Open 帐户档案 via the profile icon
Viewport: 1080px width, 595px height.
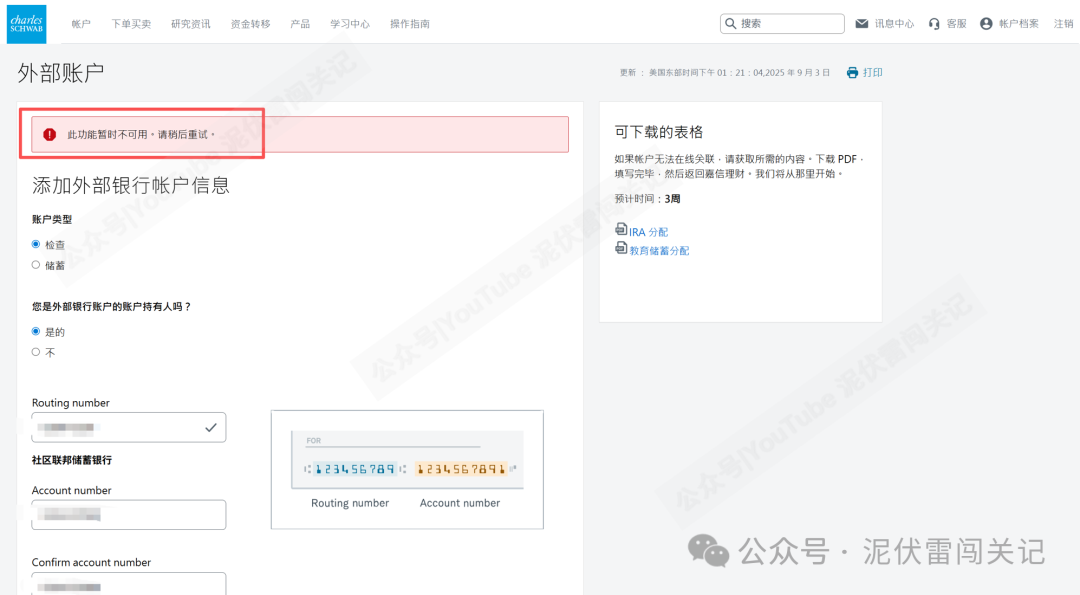986,22
